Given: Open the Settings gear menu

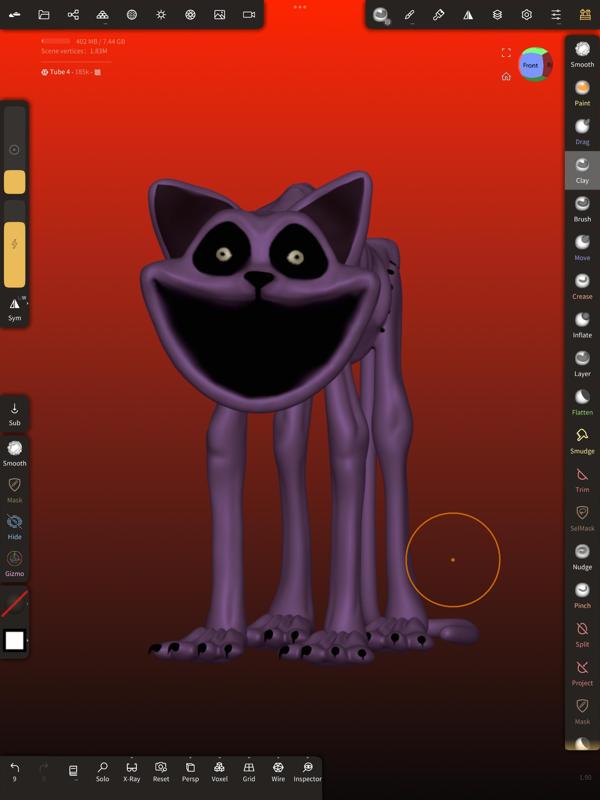Looking at the screenshot, I should 527,15.
